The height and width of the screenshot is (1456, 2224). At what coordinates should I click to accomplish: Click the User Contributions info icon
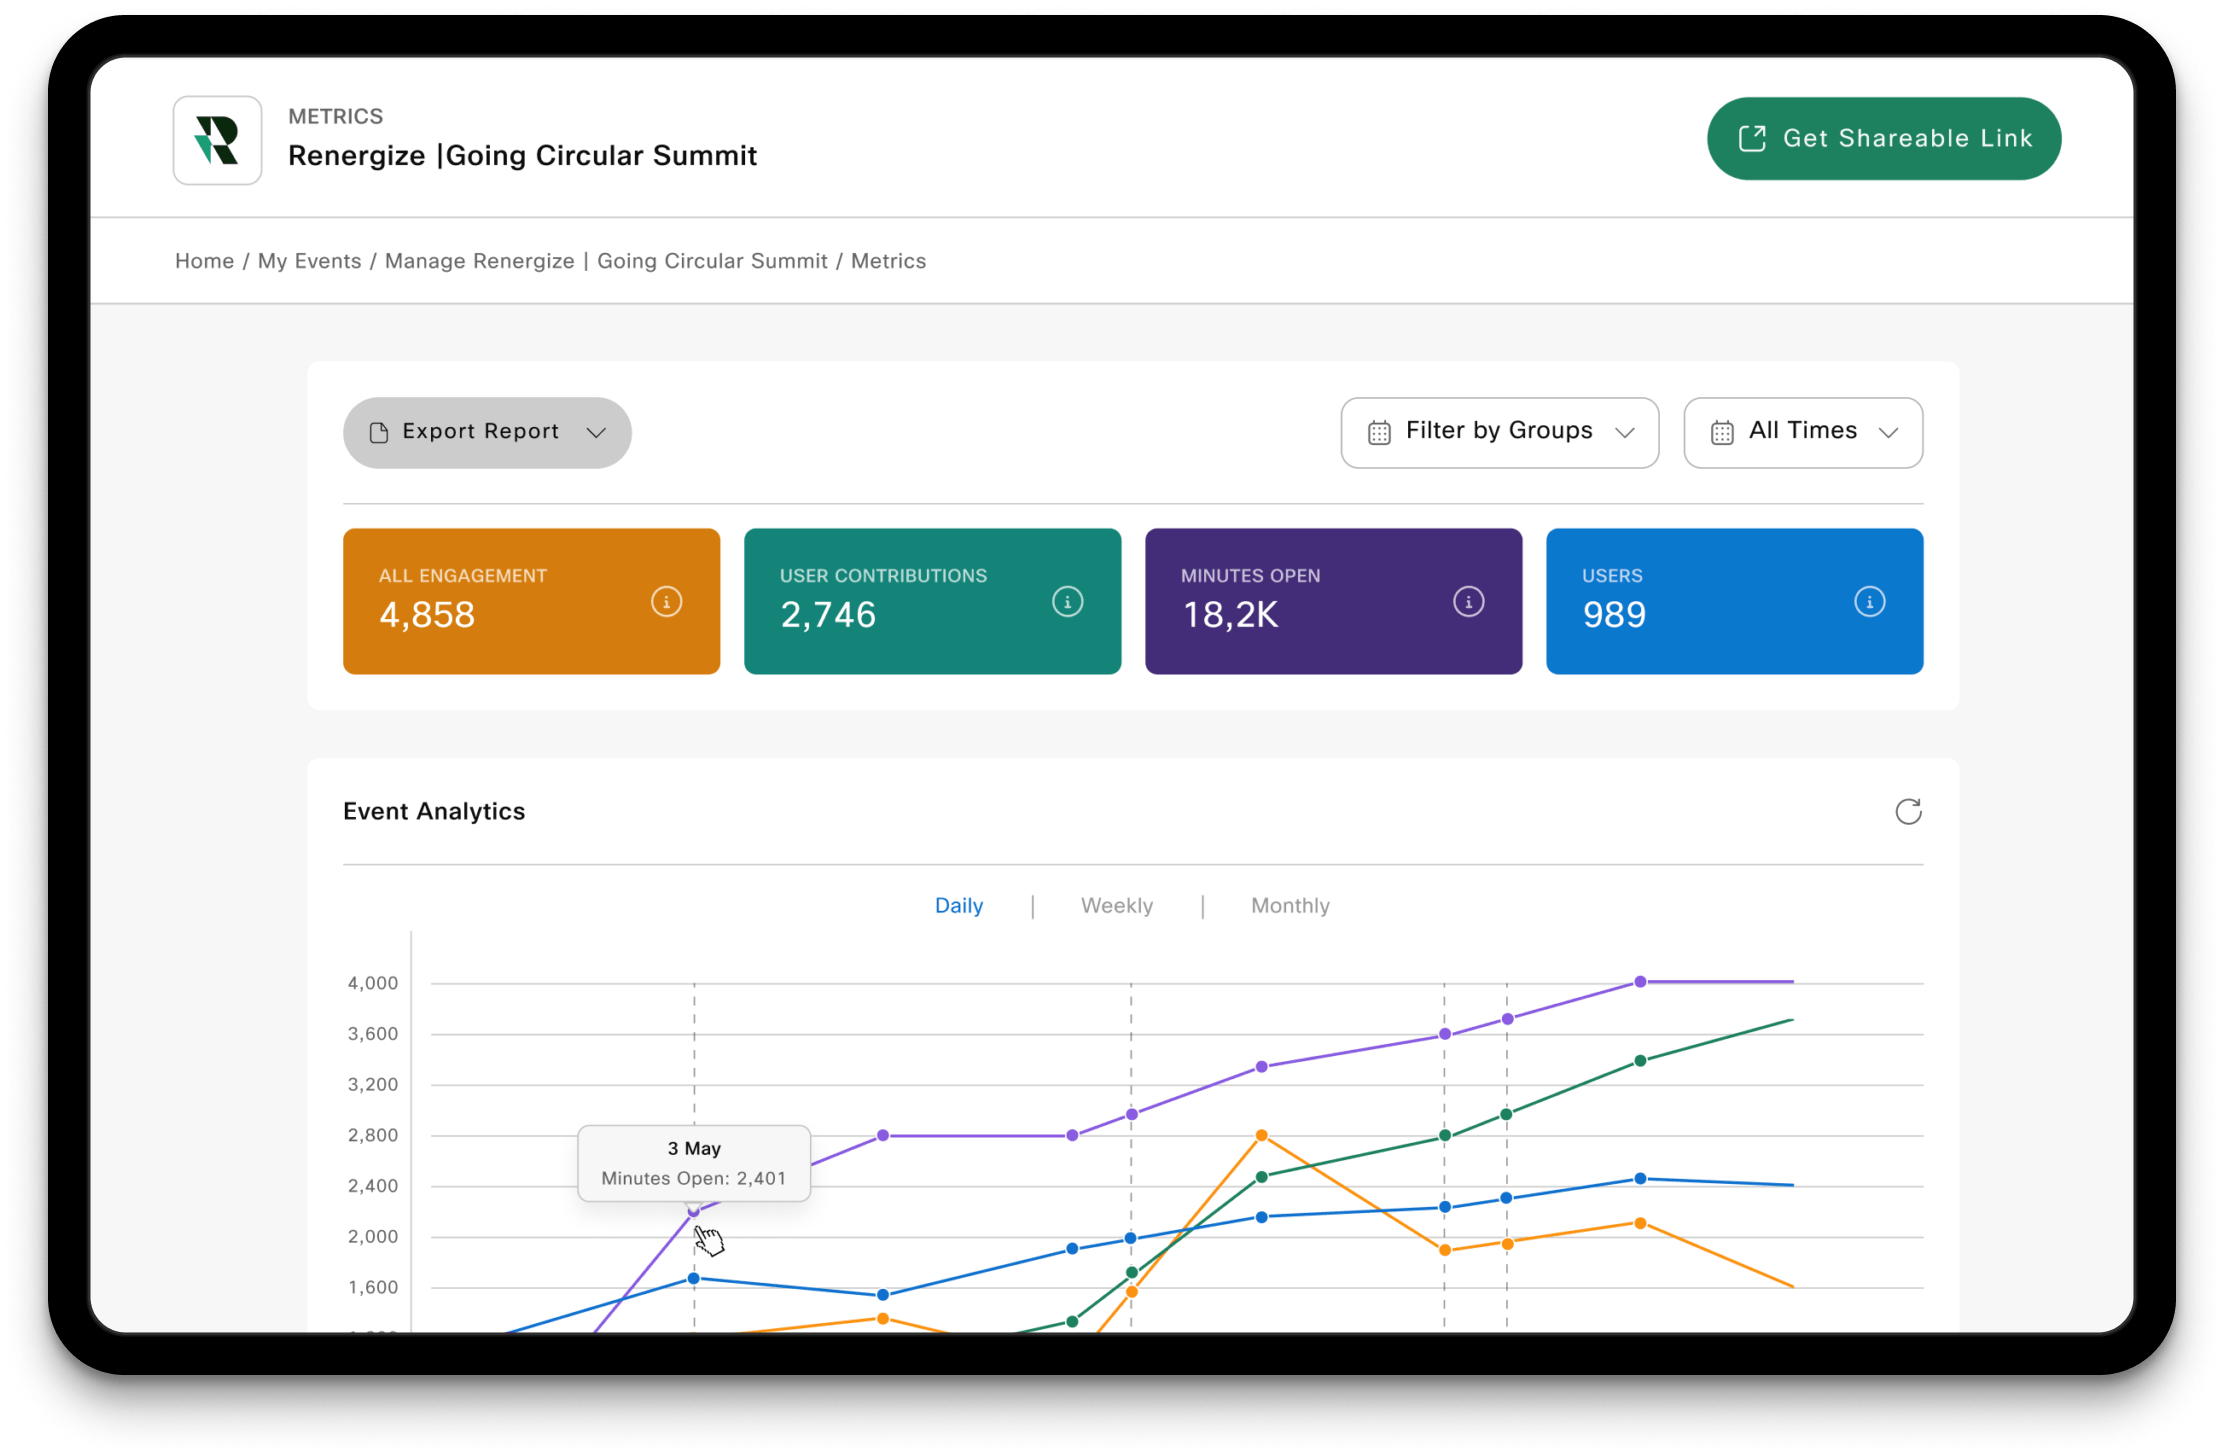pos(1067,602)
